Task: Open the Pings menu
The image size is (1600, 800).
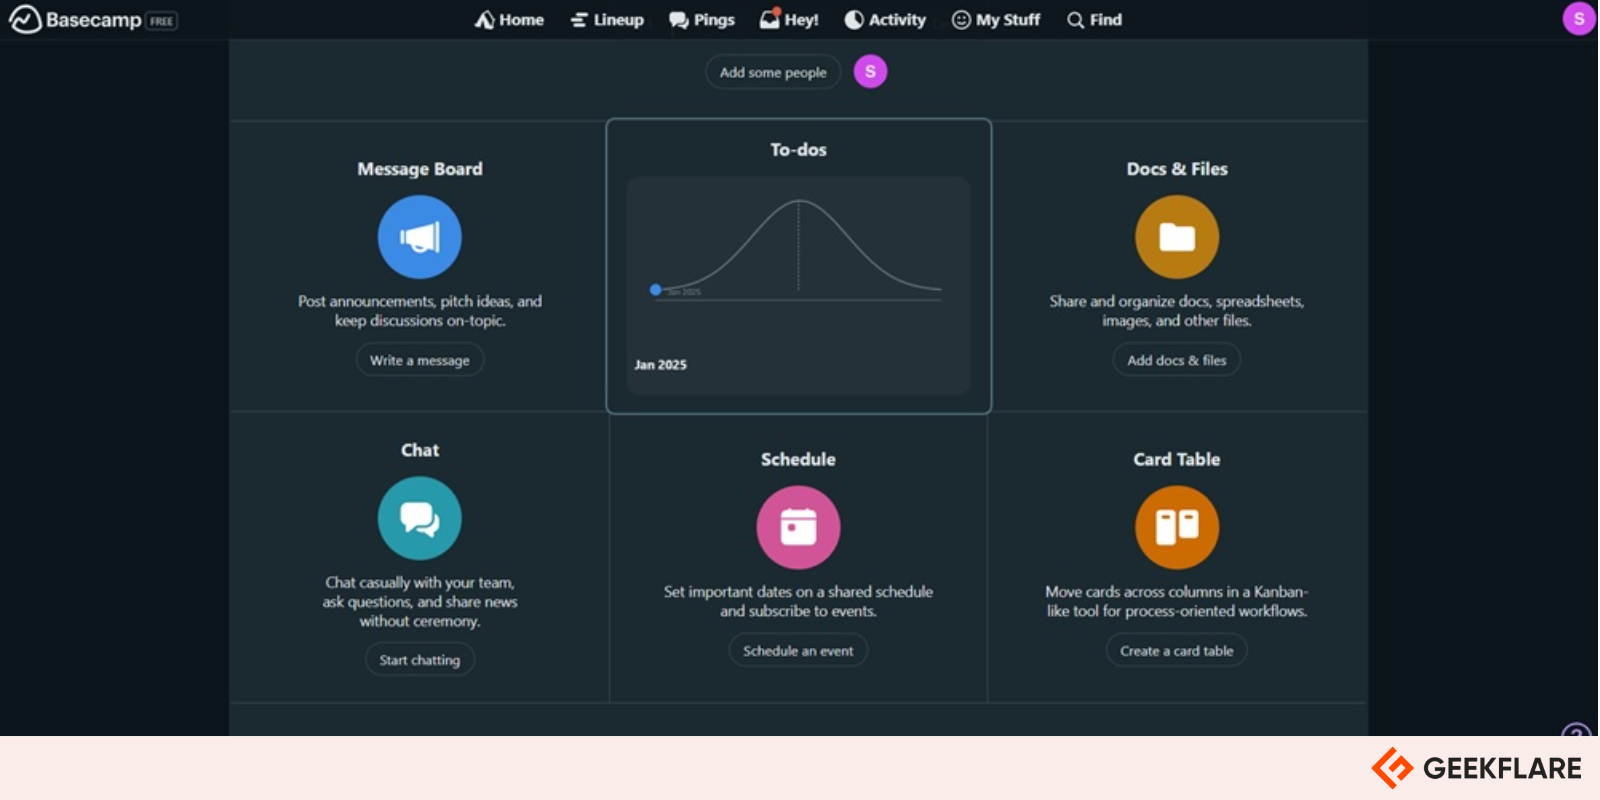Action: click(x=701, y=20)
